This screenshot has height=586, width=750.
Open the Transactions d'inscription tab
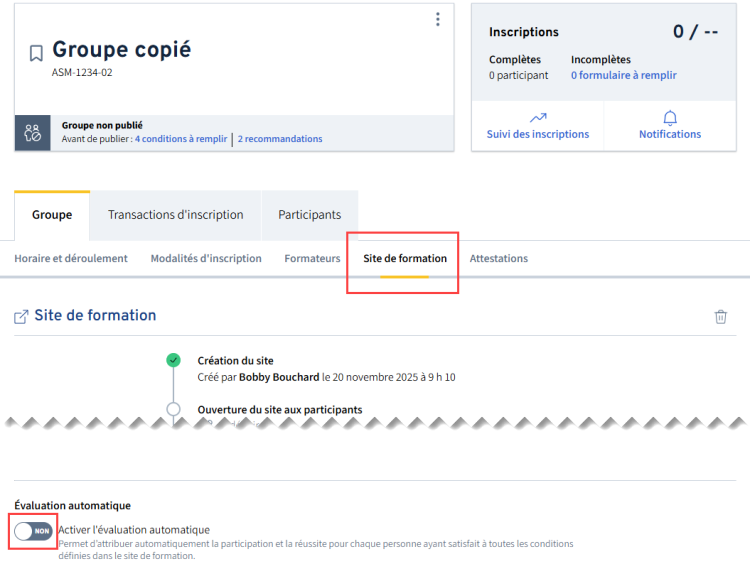tap(175, 215)
